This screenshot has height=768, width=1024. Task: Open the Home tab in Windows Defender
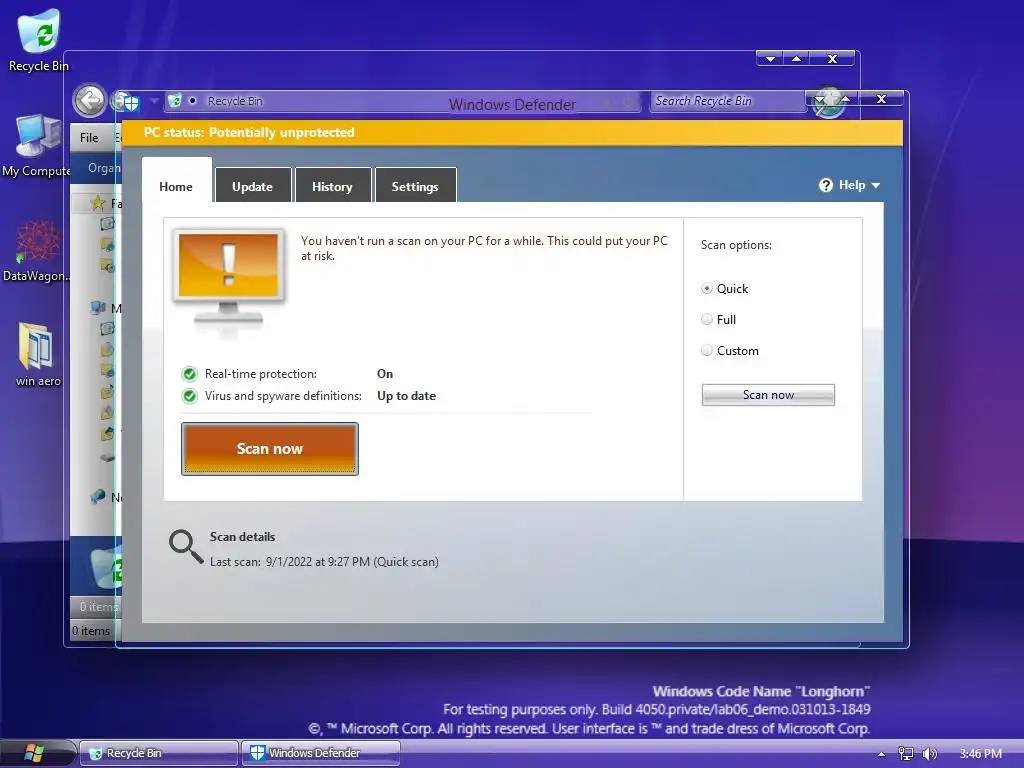176,187
